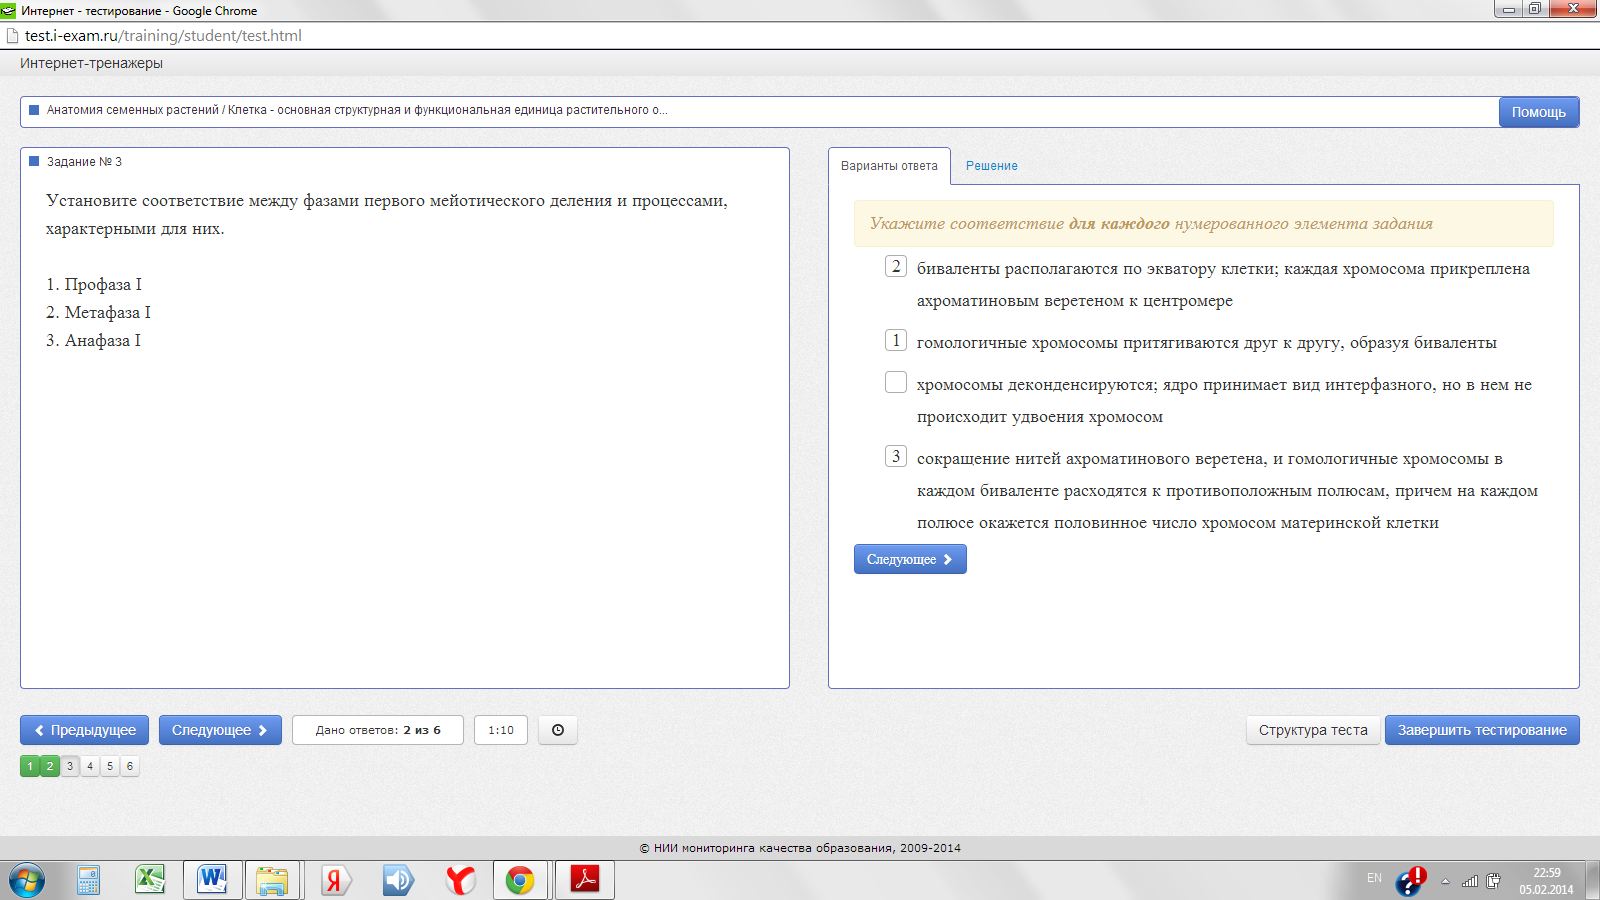Open the file explorer folder icon
Image resolution: width=1600 pixels, height=900 pixels.
[x=272, y=880]
